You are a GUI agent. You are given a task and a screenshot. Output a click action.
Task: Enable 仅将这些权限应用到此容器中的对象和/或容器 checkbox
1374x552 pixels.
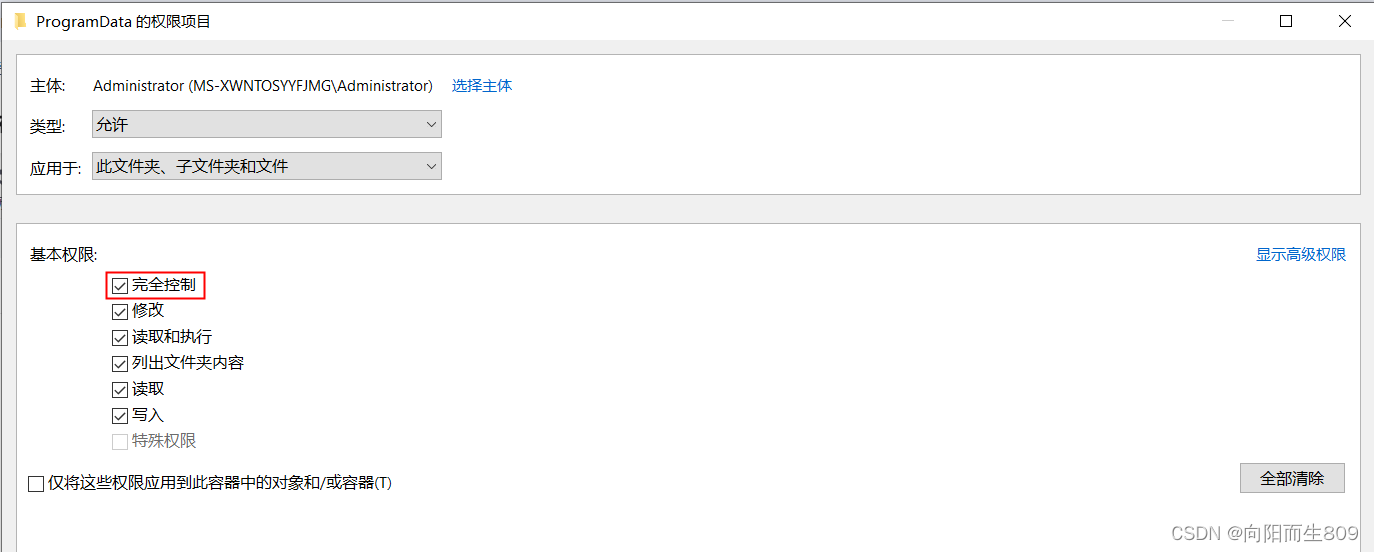click(36, 484)
